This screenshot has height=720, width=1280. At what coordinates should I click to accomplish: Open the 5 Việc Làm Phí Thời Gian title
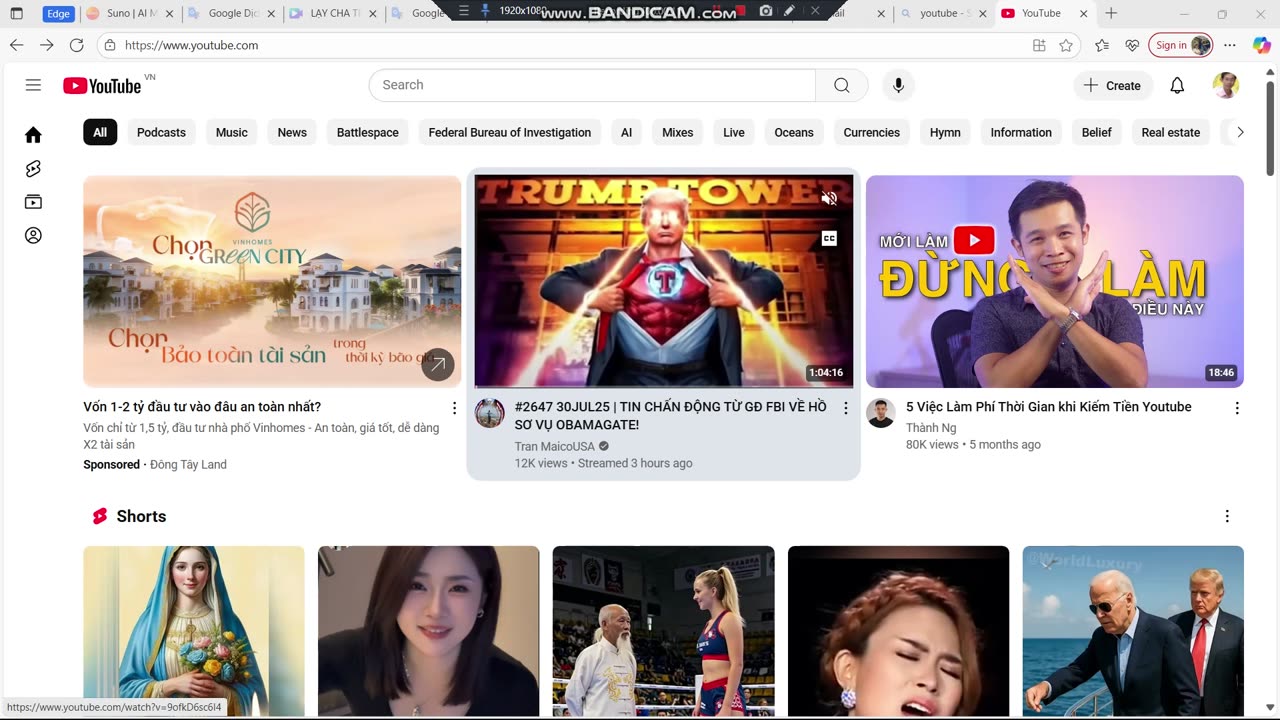1048,407
